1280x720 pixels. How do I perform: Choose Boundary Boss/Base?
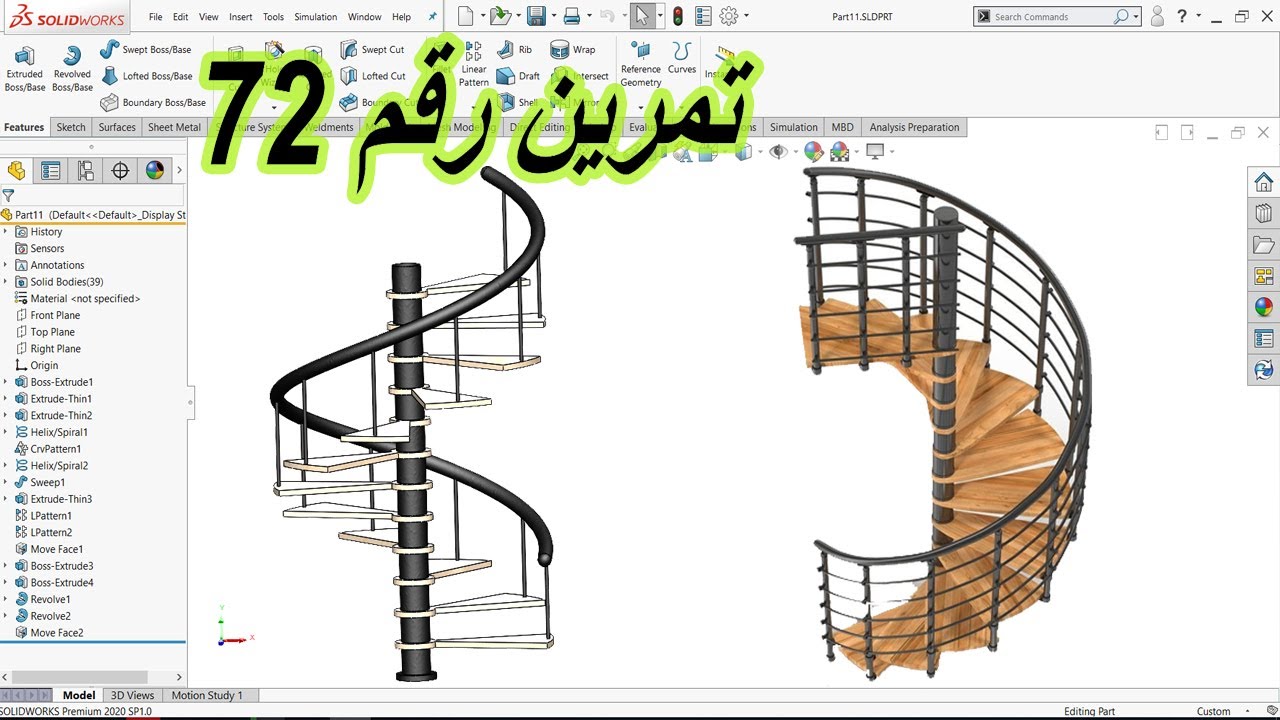pos(152,102)
